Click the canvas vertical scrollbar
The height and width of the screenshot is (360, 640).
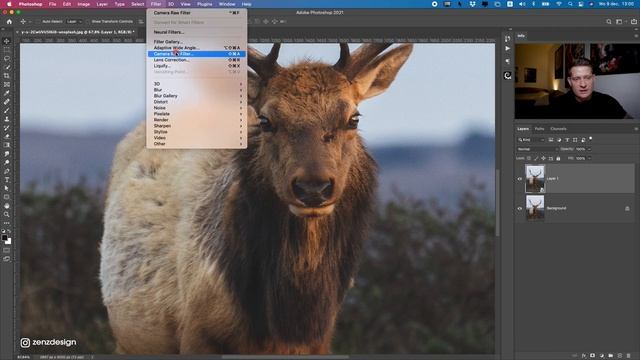pos(498,202)
